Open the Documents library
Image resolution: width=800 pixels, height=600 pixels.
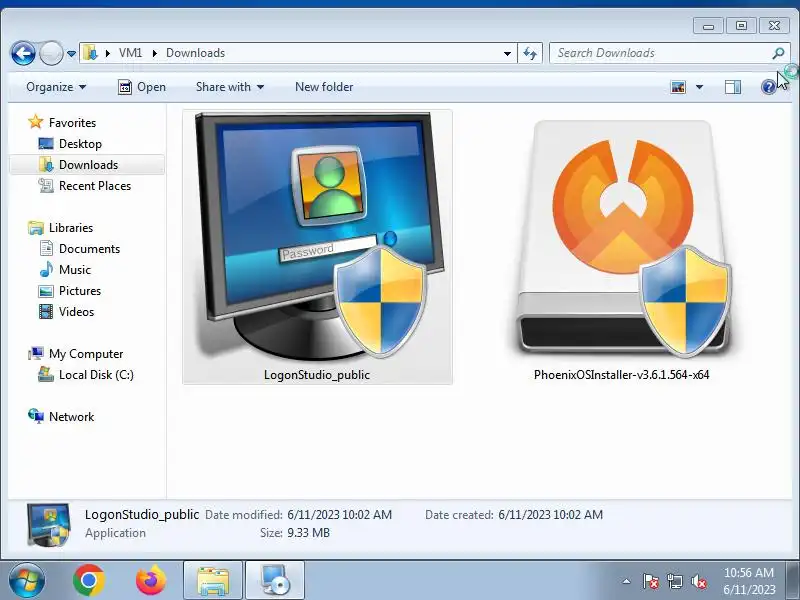[89, 249]
